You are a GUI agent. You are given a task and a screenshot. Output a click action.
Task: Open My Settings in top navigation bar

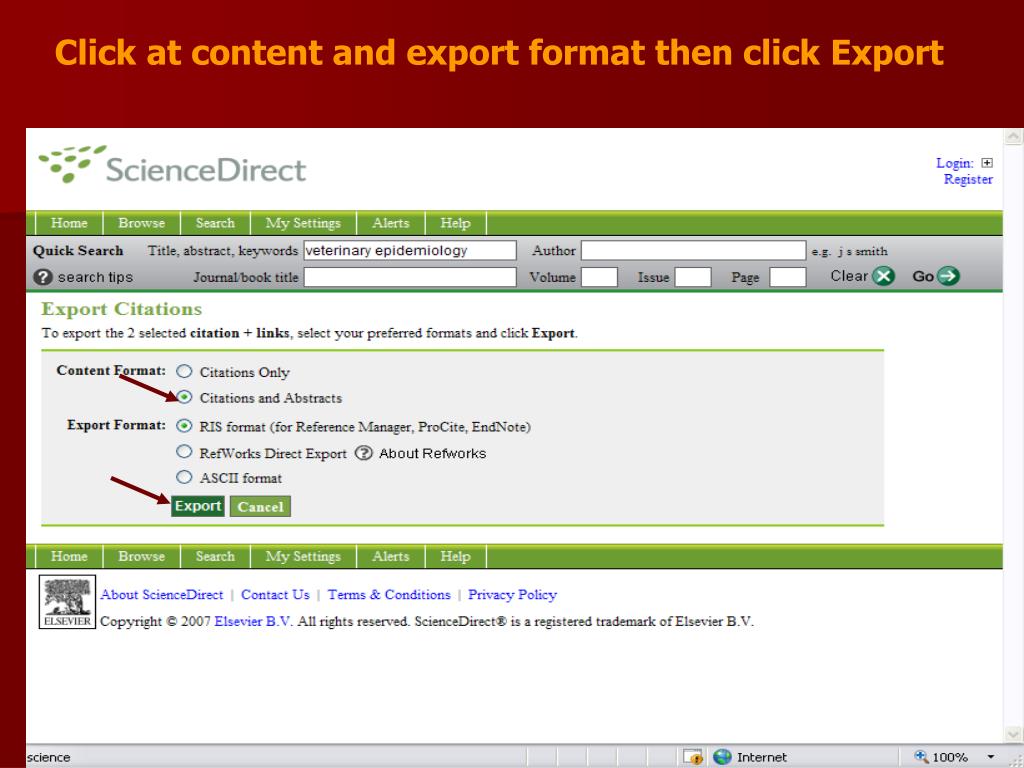[x=303, y=223]
